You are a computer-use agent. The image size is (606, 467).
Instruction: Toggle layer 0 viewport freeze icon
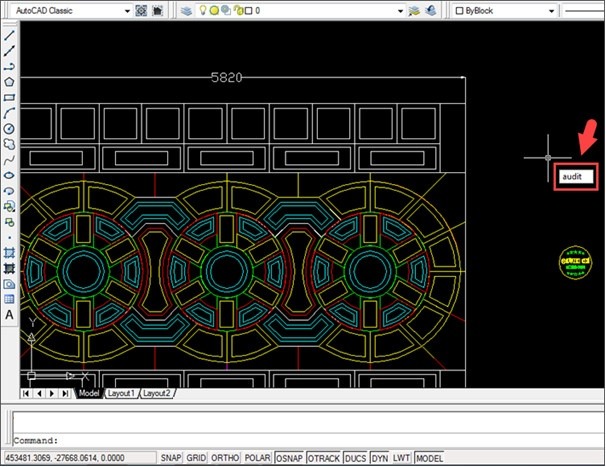[226, 11]
